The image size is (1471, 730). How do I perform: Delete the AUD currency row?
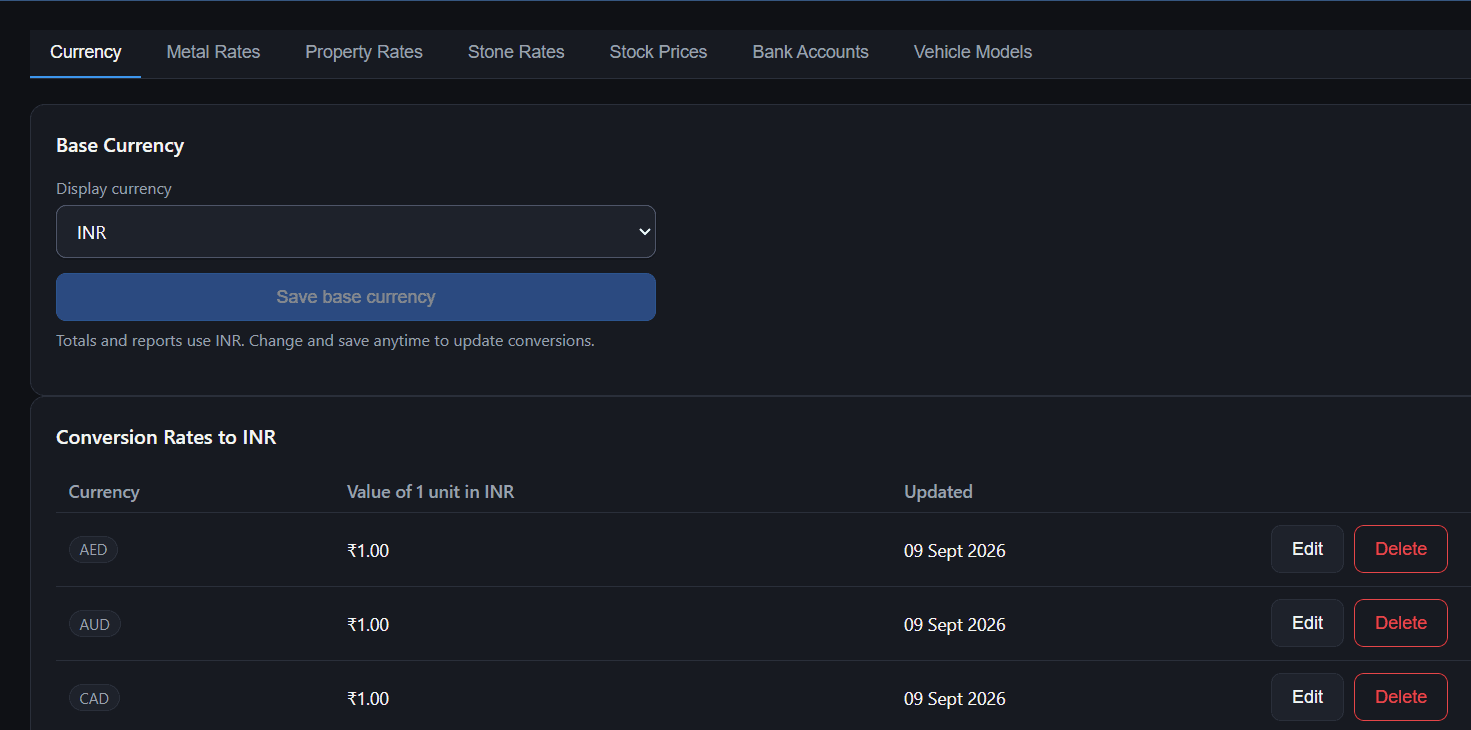pyautogui.click(x=1401, y=623)
